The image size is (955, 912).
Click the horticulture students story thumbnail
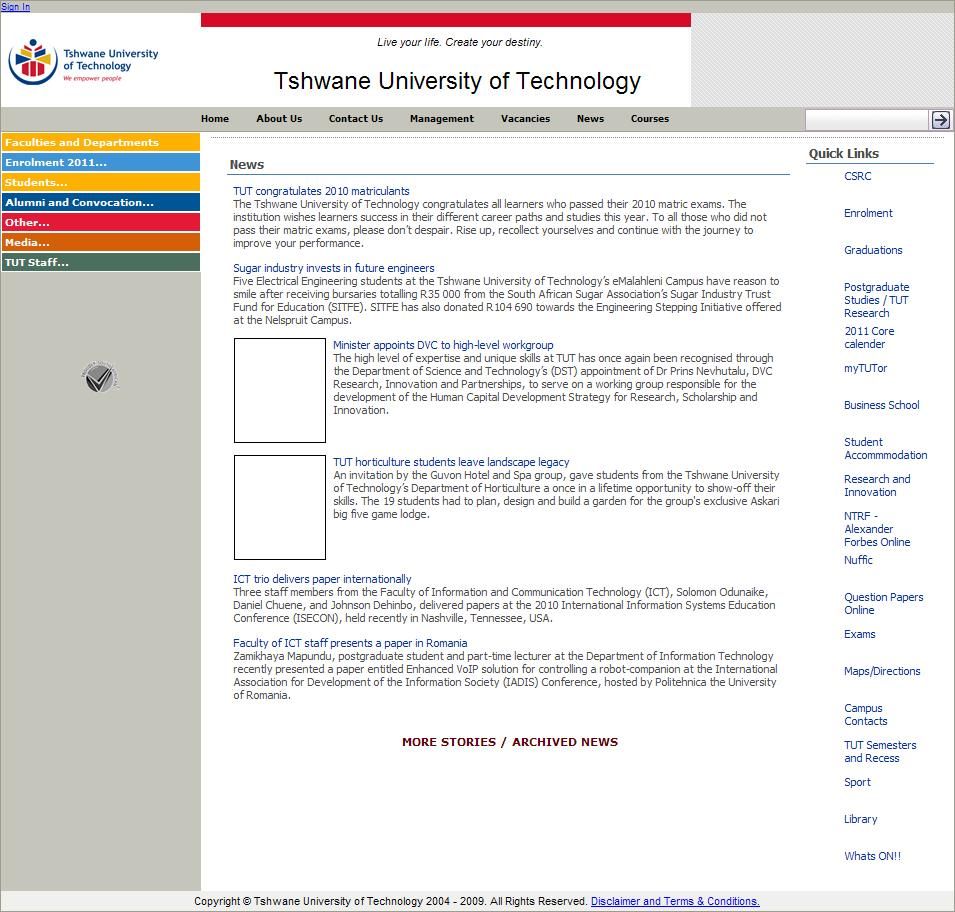pos(280,507)
